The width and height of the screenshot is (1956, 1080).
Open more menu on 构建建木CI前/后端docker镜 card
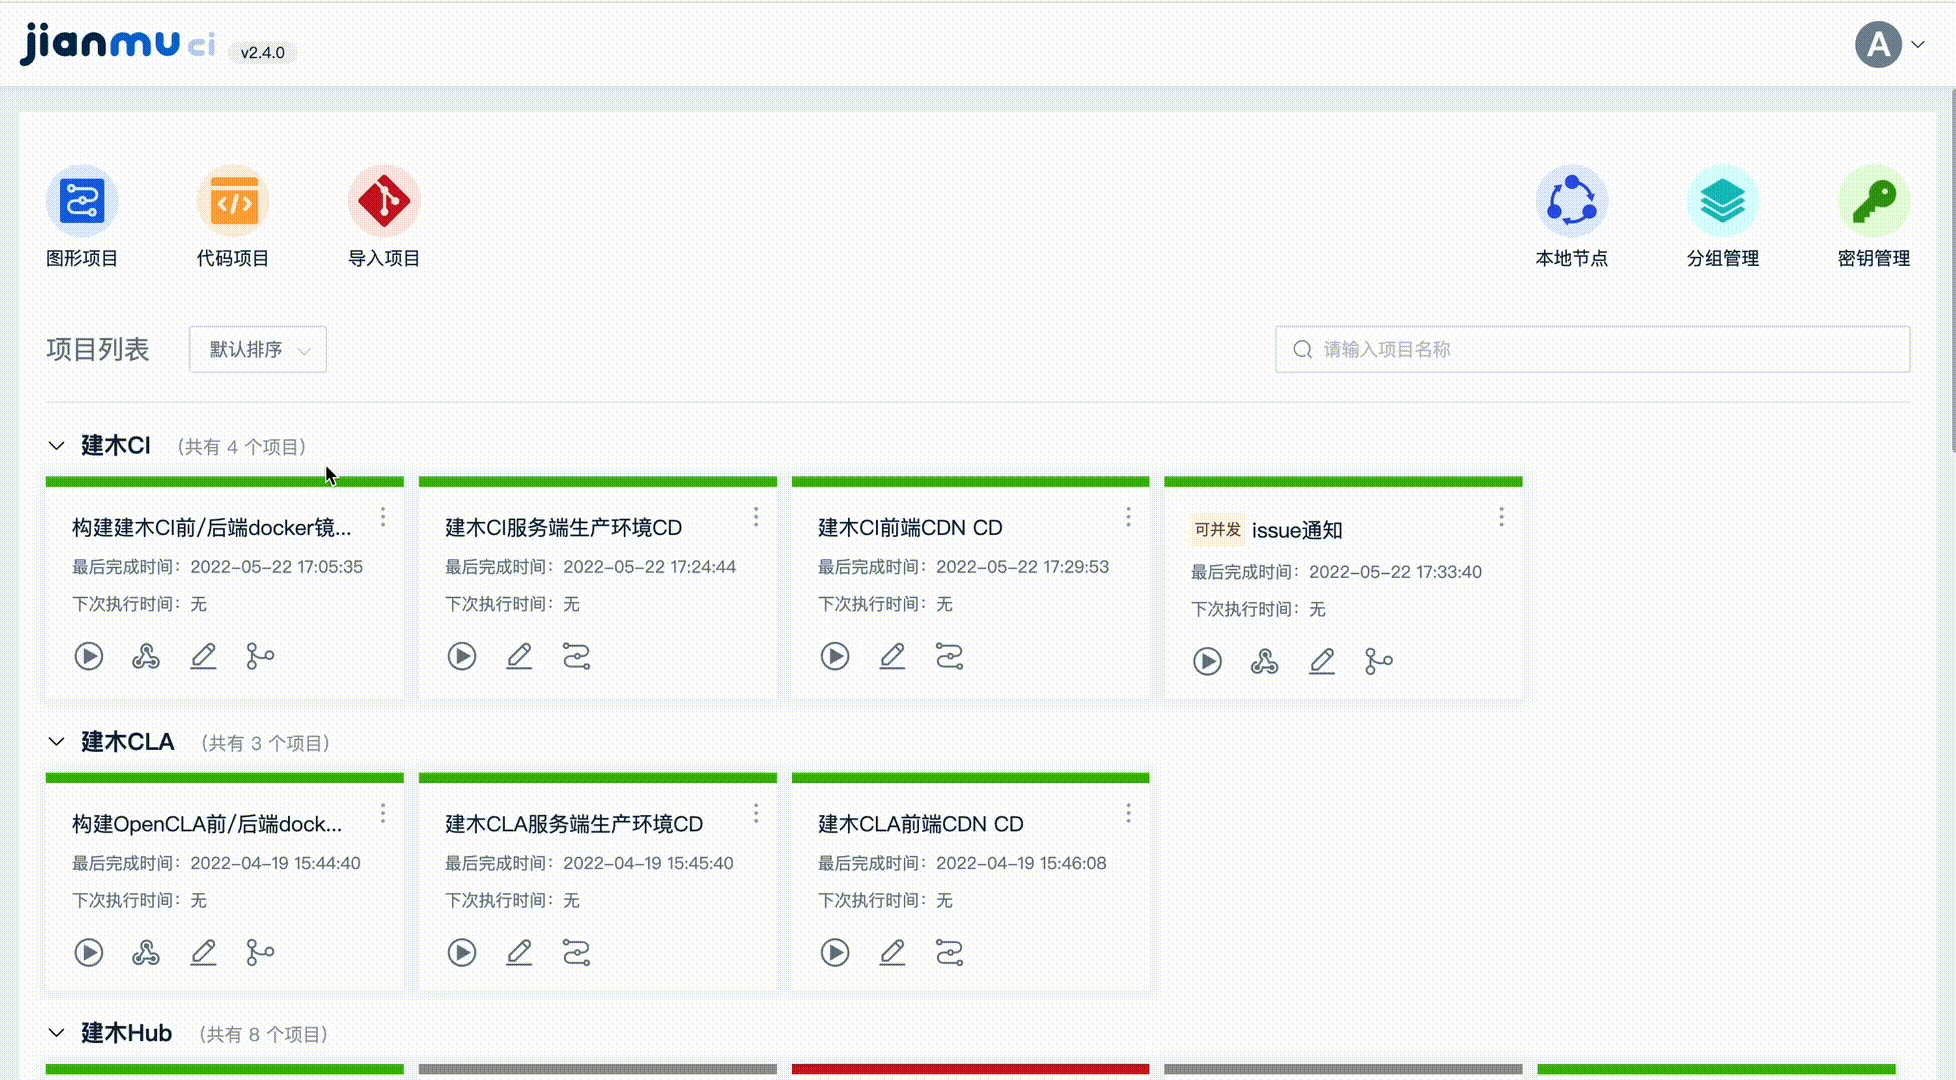click(383, 517)
